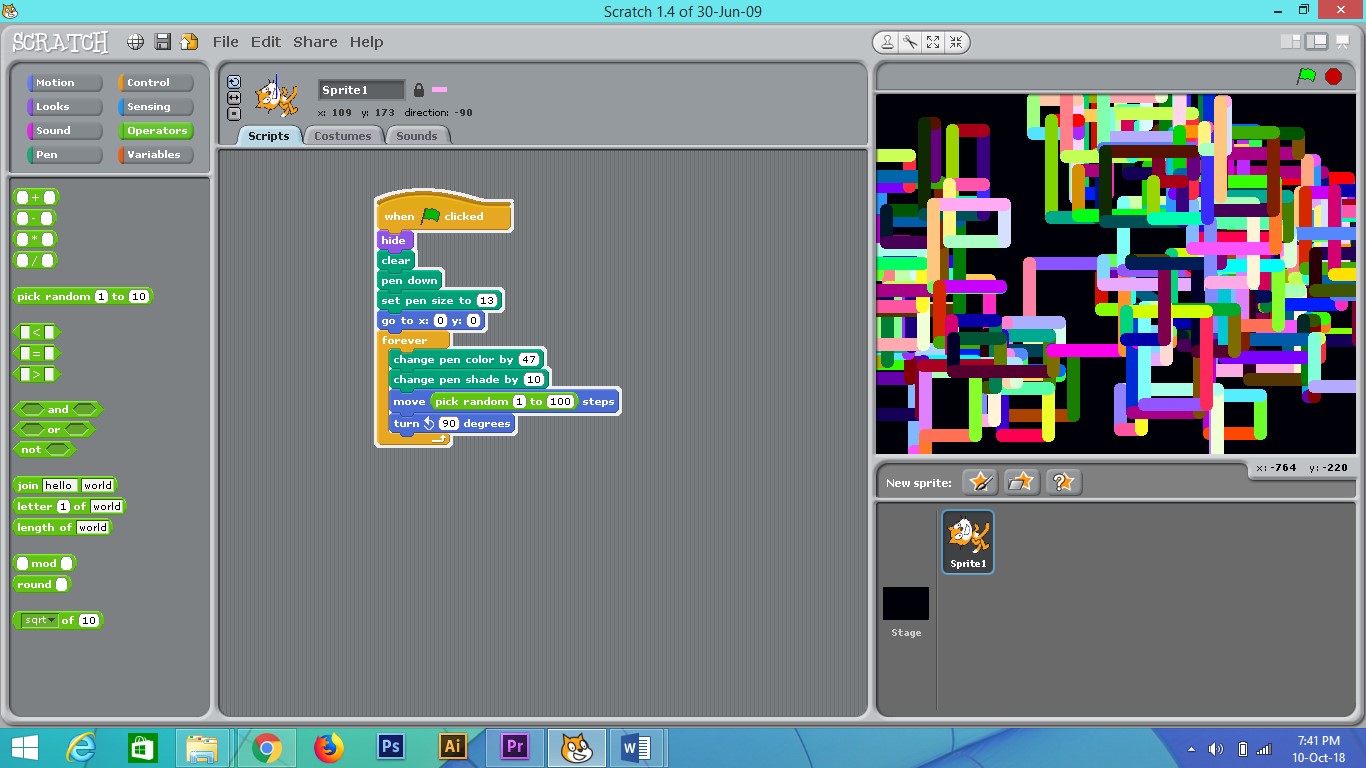The image size is (1366, 768).
Task: Select the duplicate stamp tool
Action: click(x=887, y=42)
